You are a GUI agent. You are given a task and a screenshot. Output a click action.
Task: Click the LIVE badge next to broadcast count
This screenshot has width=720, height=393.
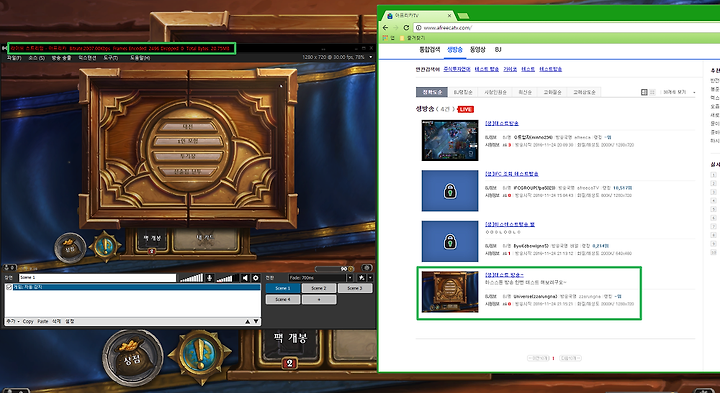point(466,109)
